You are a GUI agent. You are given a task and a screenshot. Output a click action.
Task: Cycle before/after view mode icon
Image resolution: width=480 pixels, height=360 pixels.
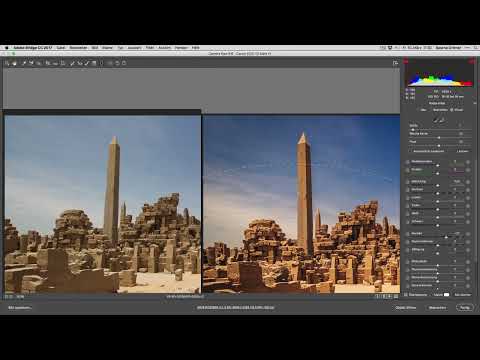pyautogui.click(x=378, y=296)
